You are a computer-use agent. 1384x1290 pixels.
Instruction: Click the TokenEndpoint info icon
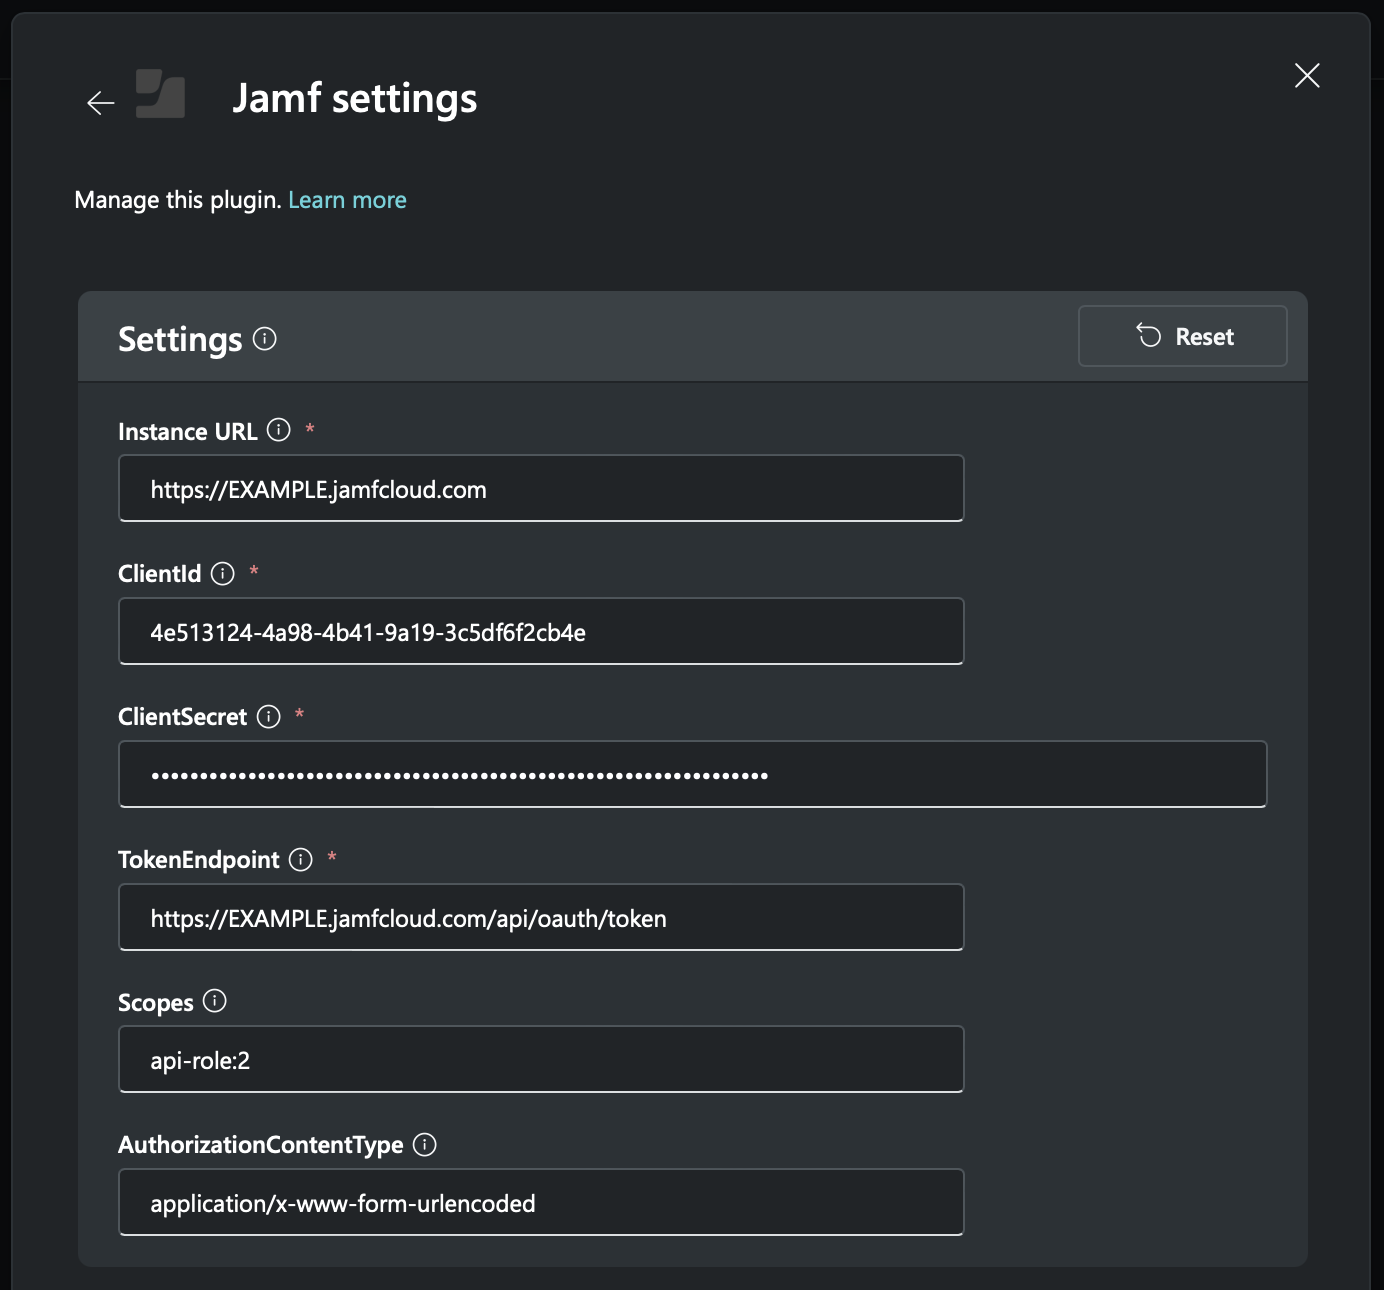click(x=300, y=860)
